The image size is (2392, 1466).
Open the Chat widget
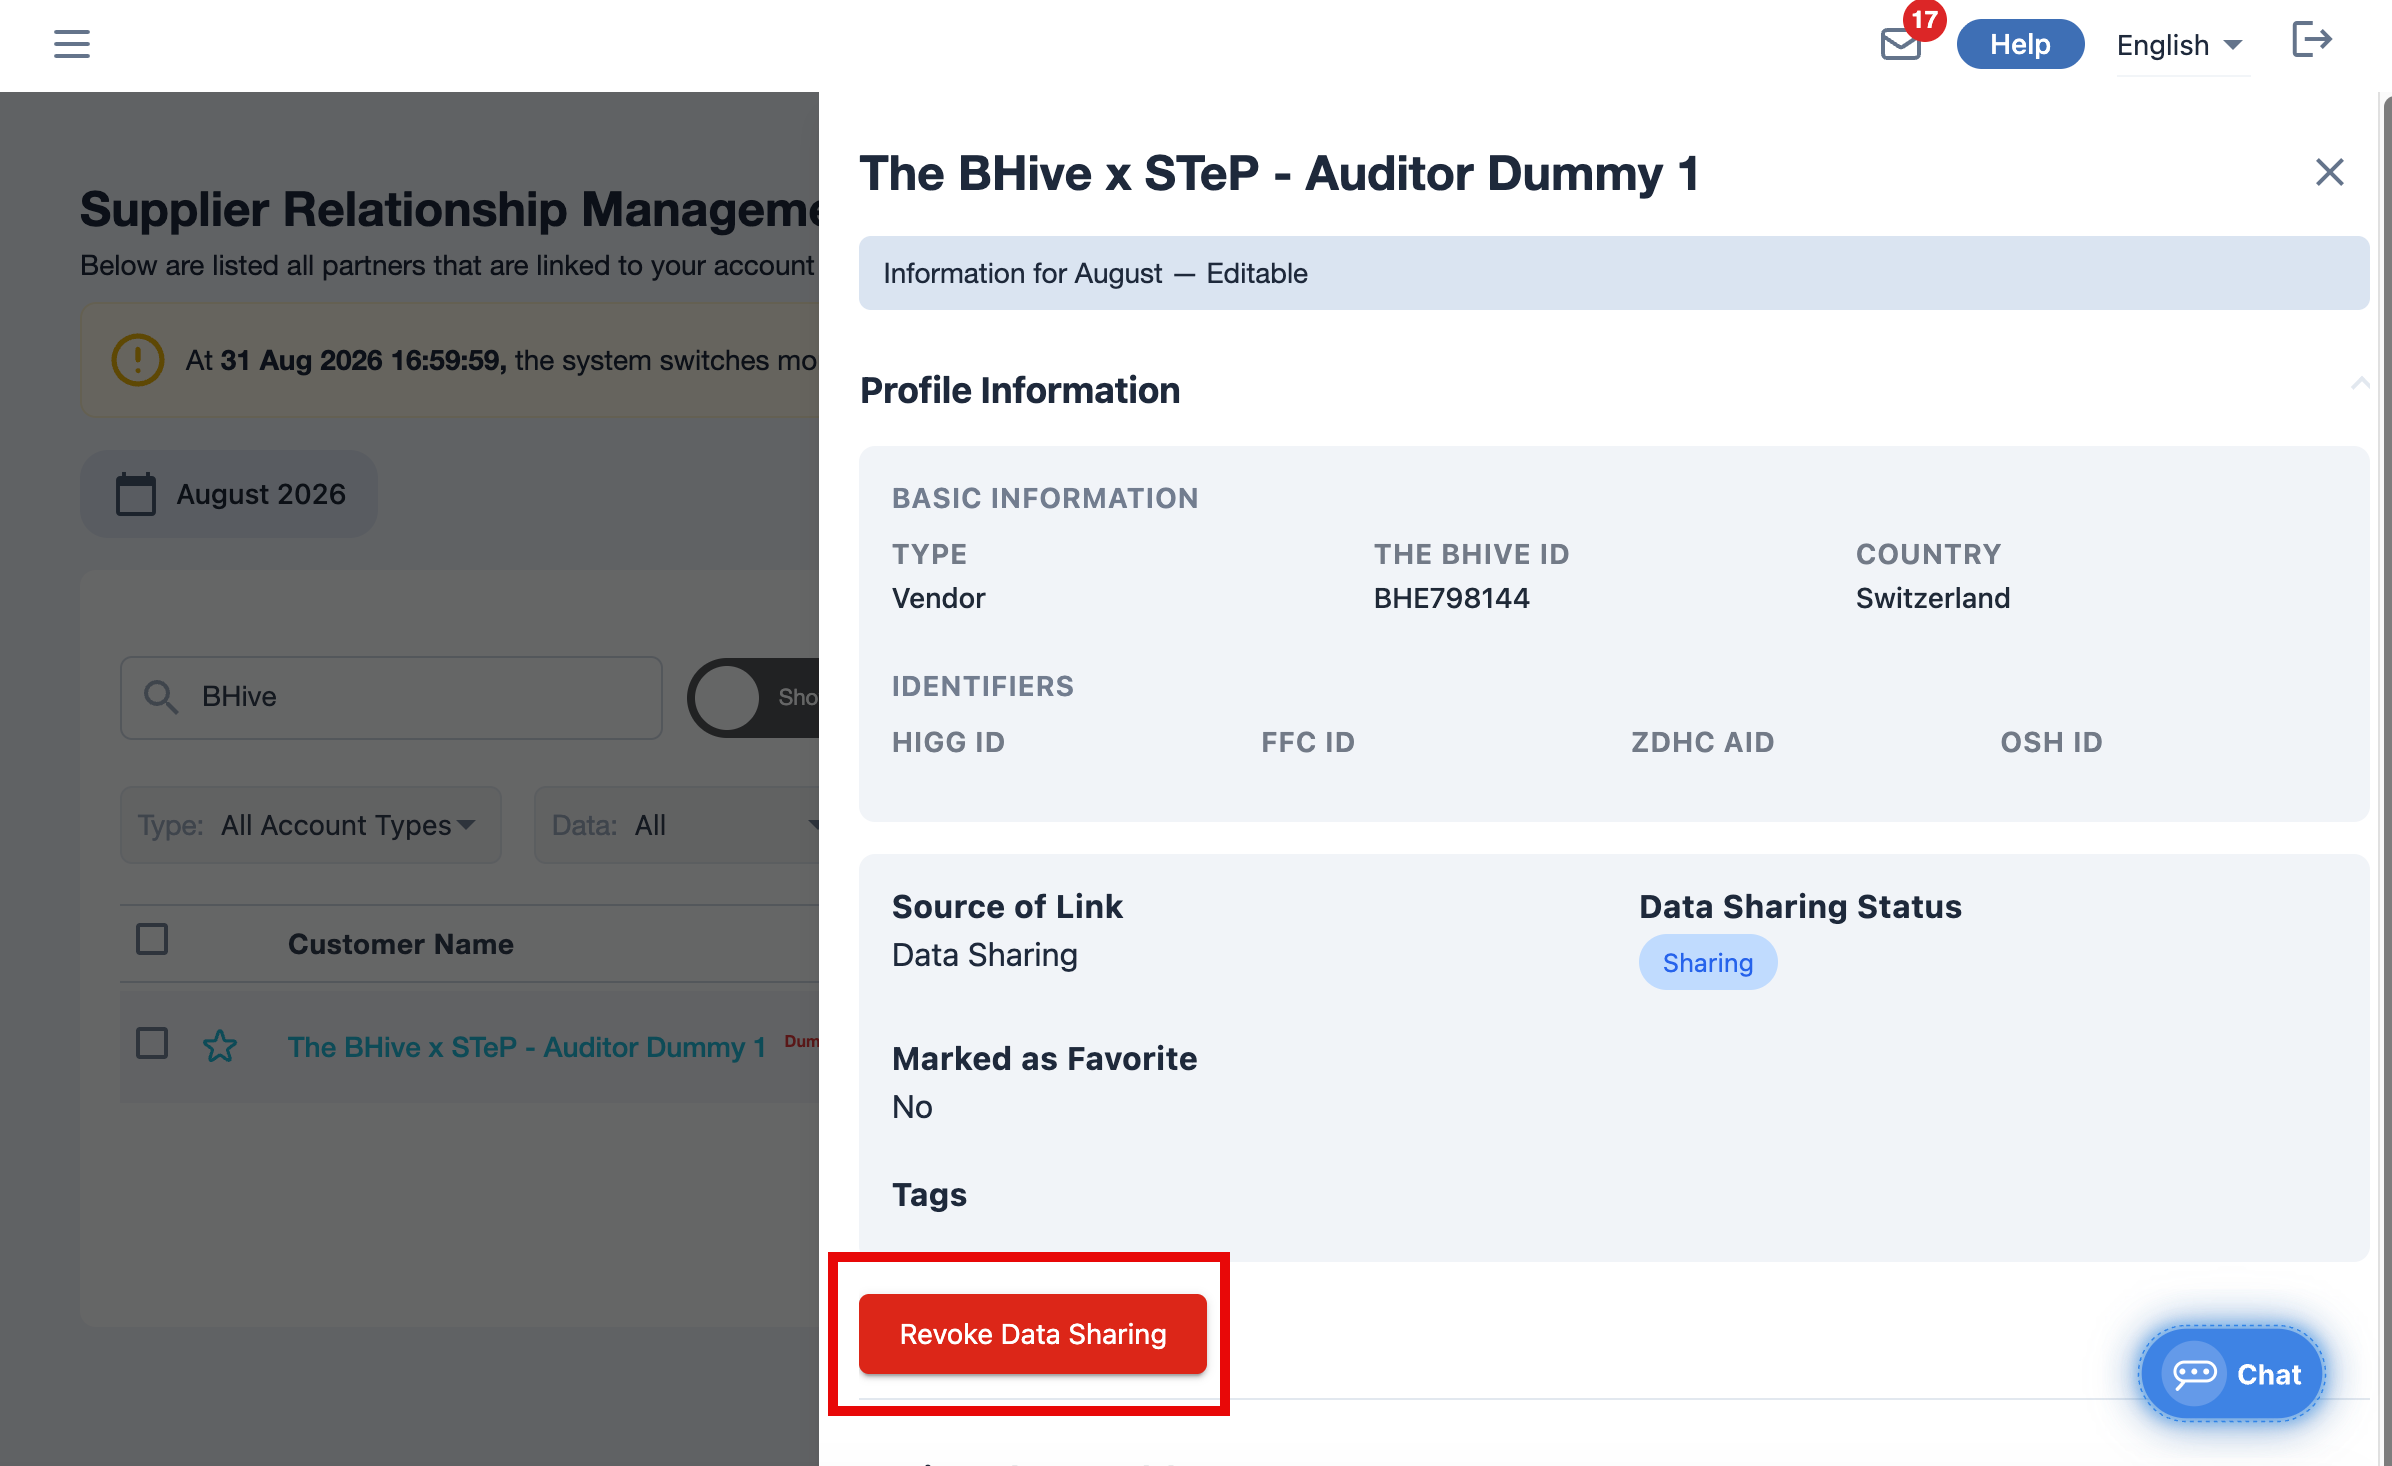2232,1374
